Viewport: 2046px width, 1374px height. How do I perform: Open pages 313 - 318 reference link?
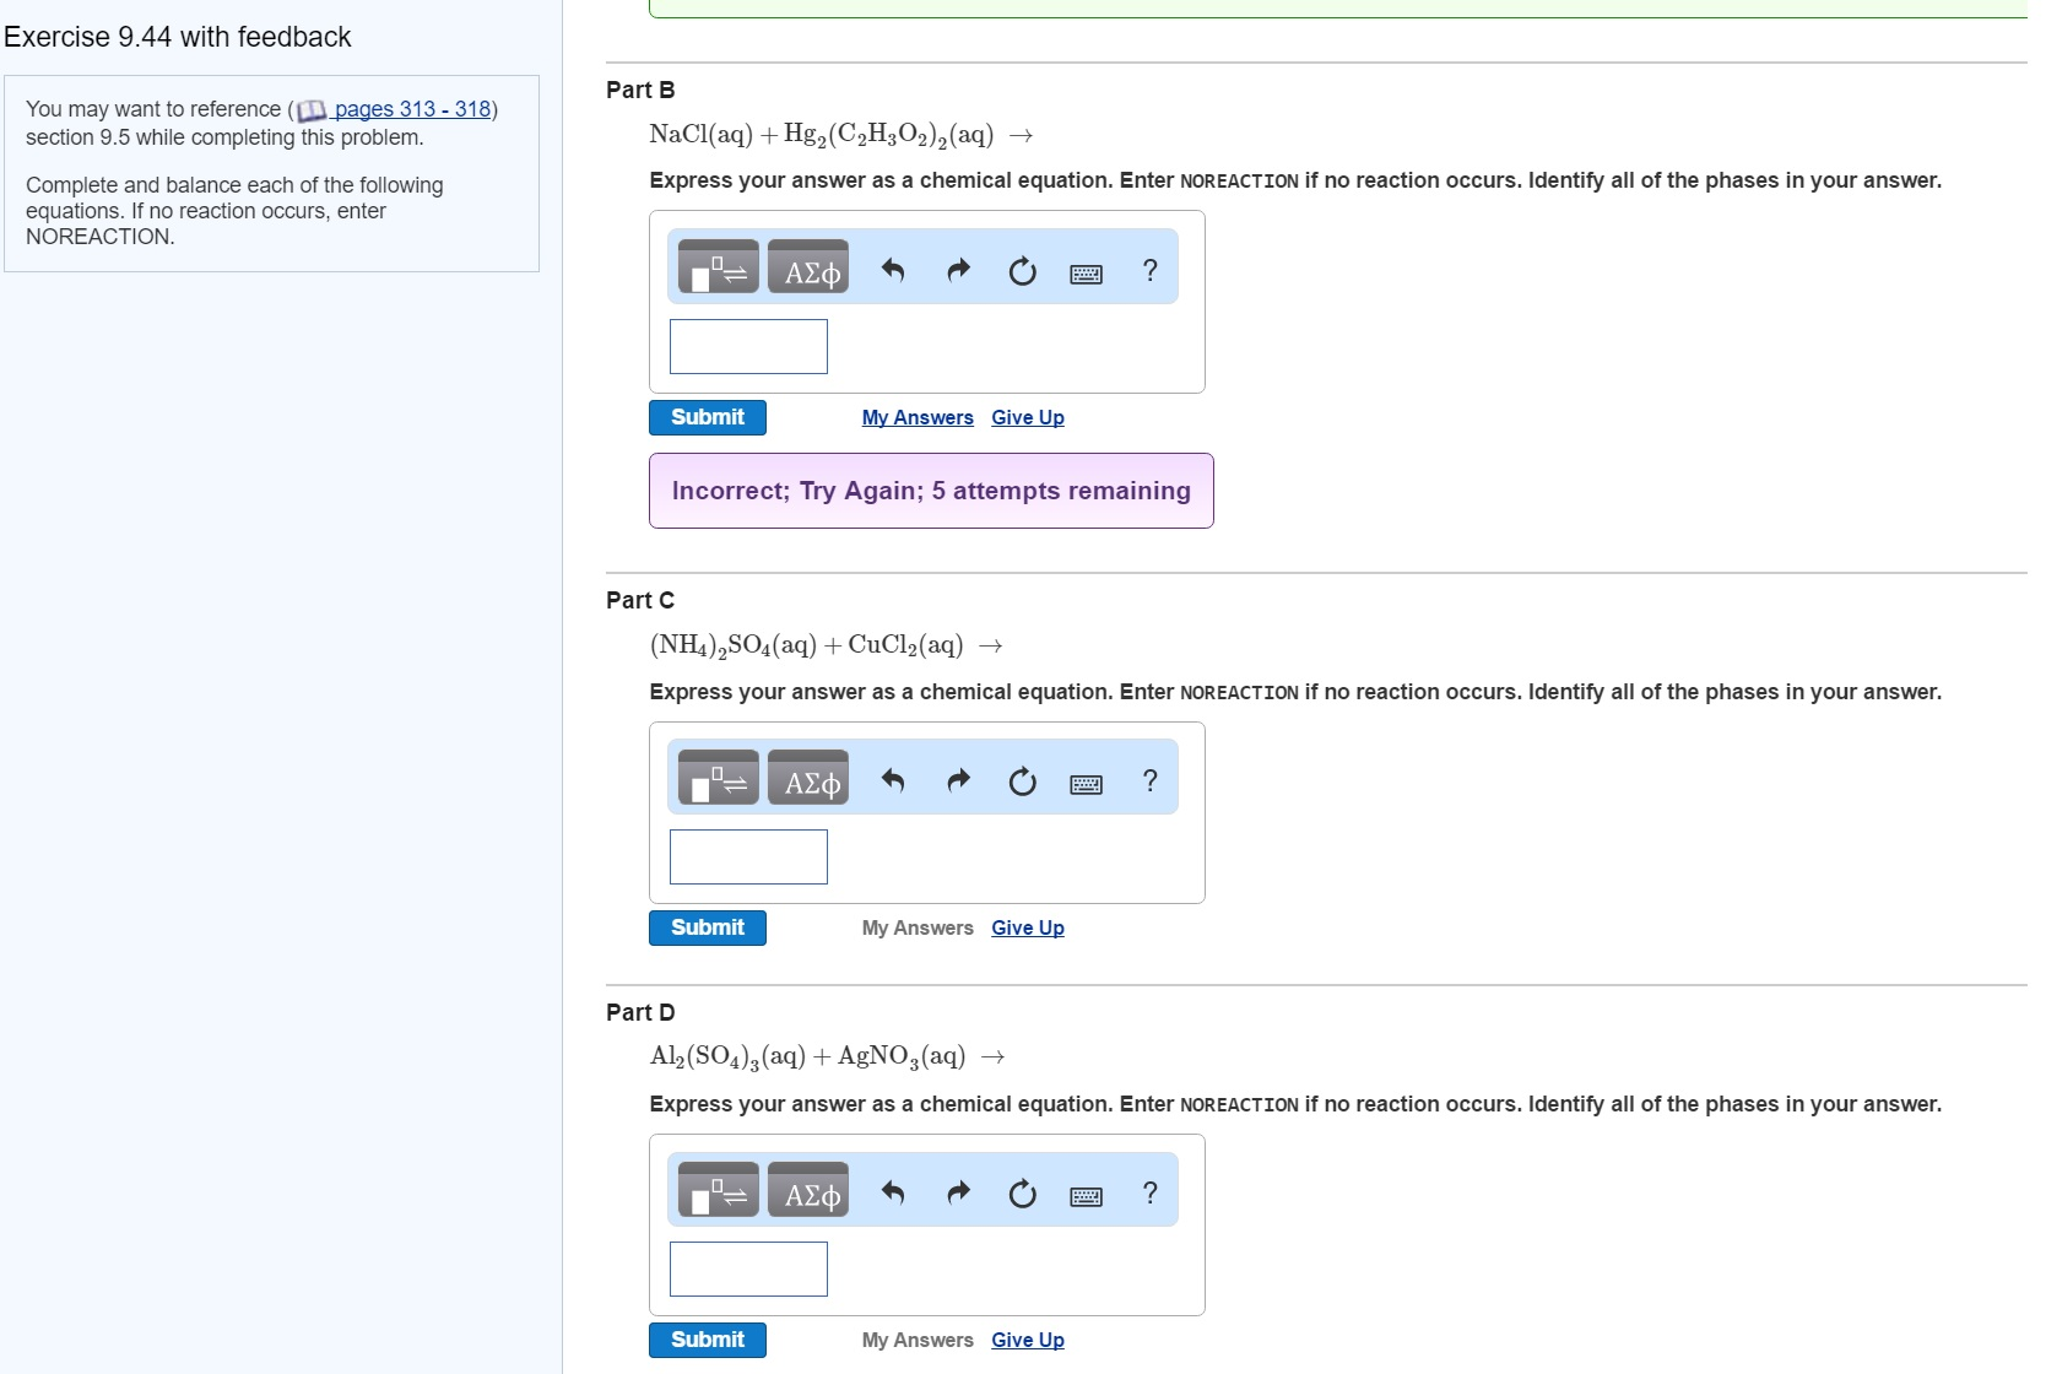411,109
